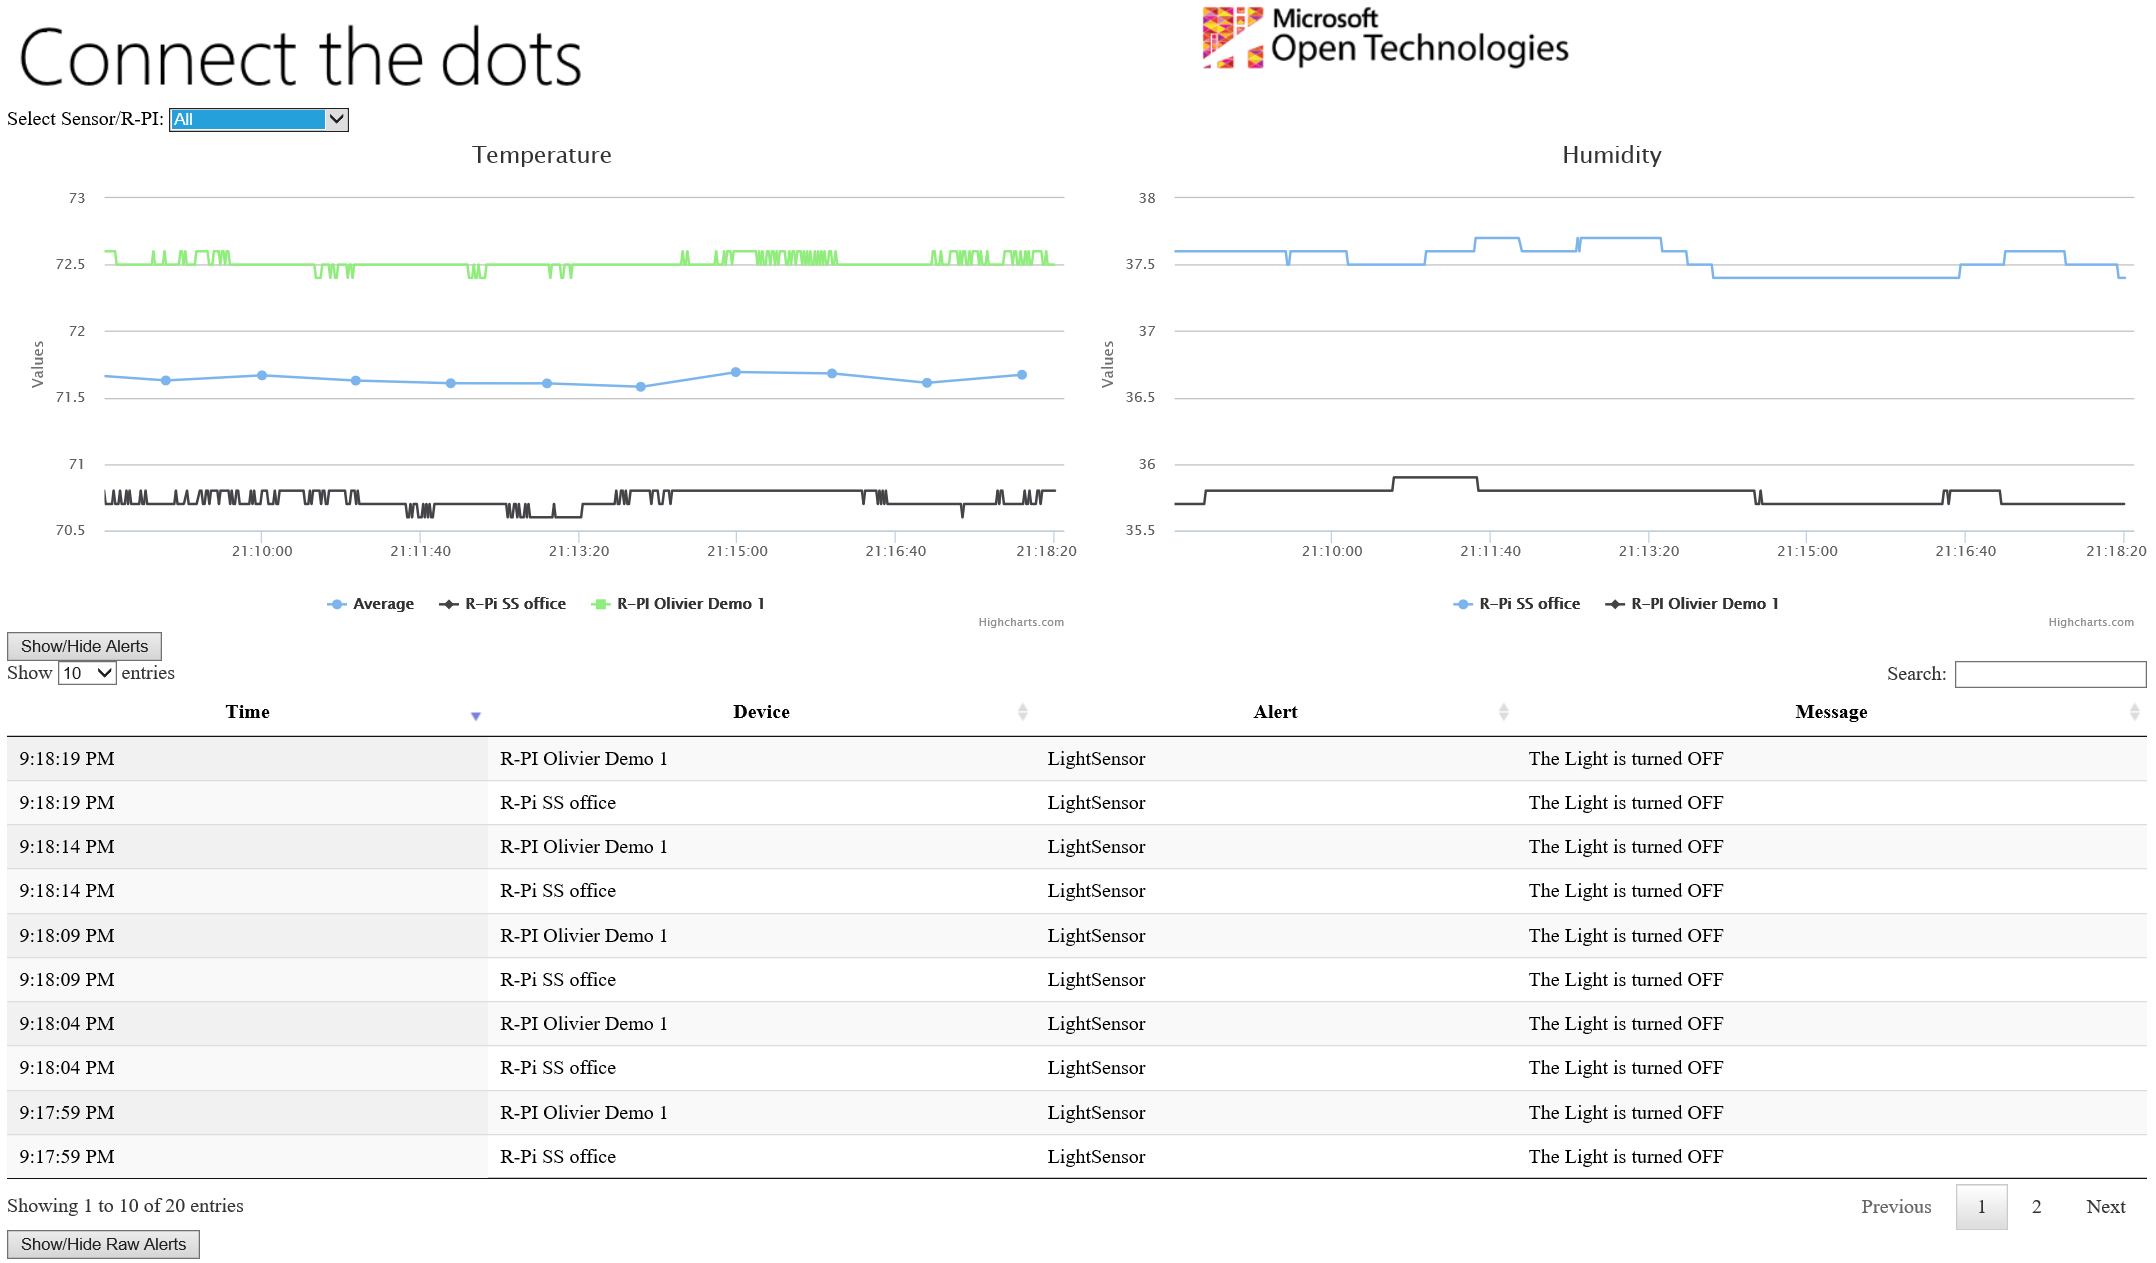Click the Show/Hide Alerts button
The image size is (2156, 1263).
(x=84, y=646)
